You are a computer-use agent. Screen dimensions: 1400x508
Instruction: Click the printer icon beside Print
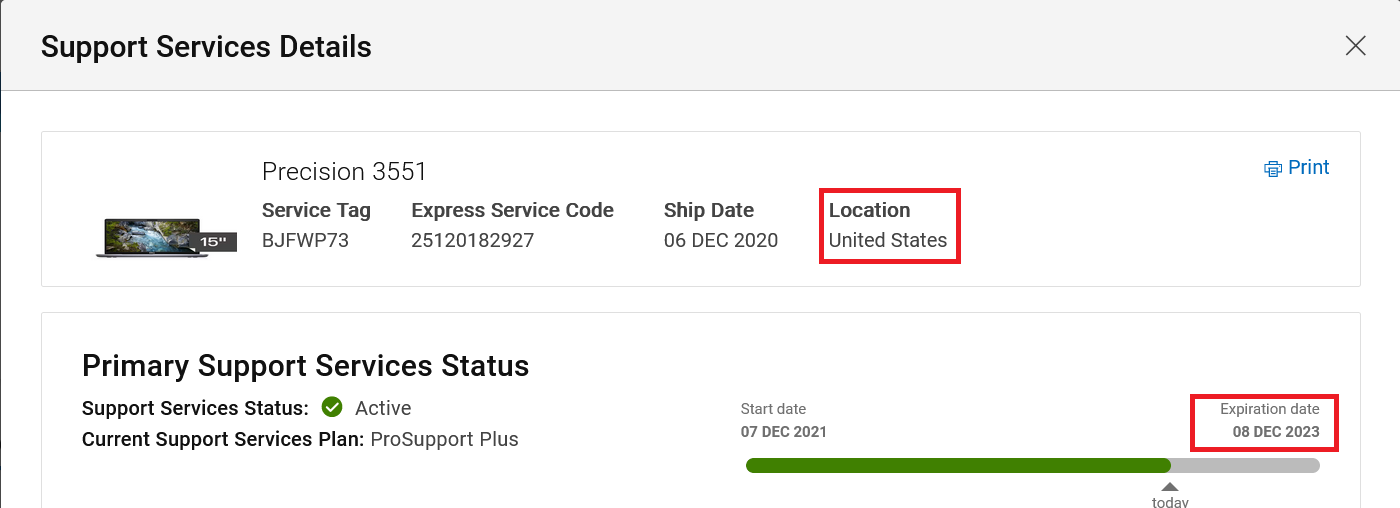1273,169
